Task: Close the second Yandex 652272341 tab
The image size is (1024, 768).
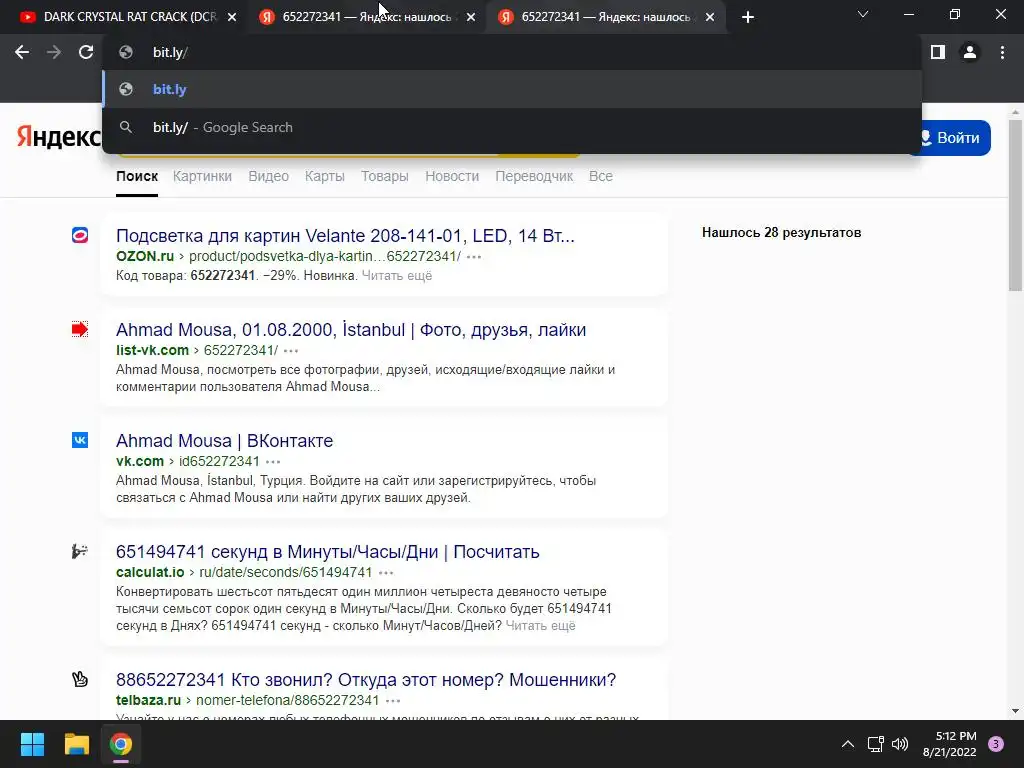Action: coord(471,18)
